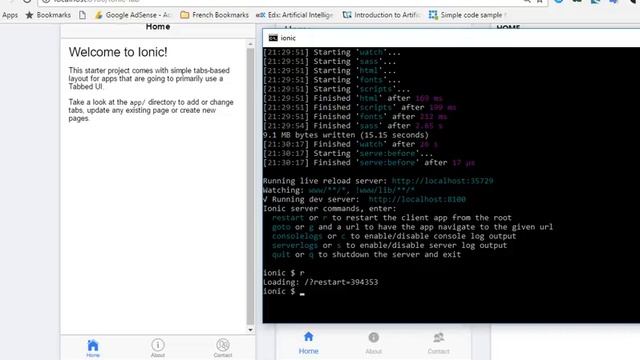This screenshot has height=360, width=640.
Task: Open the Apps bookmarks shortcut
Action: [10, 15]
